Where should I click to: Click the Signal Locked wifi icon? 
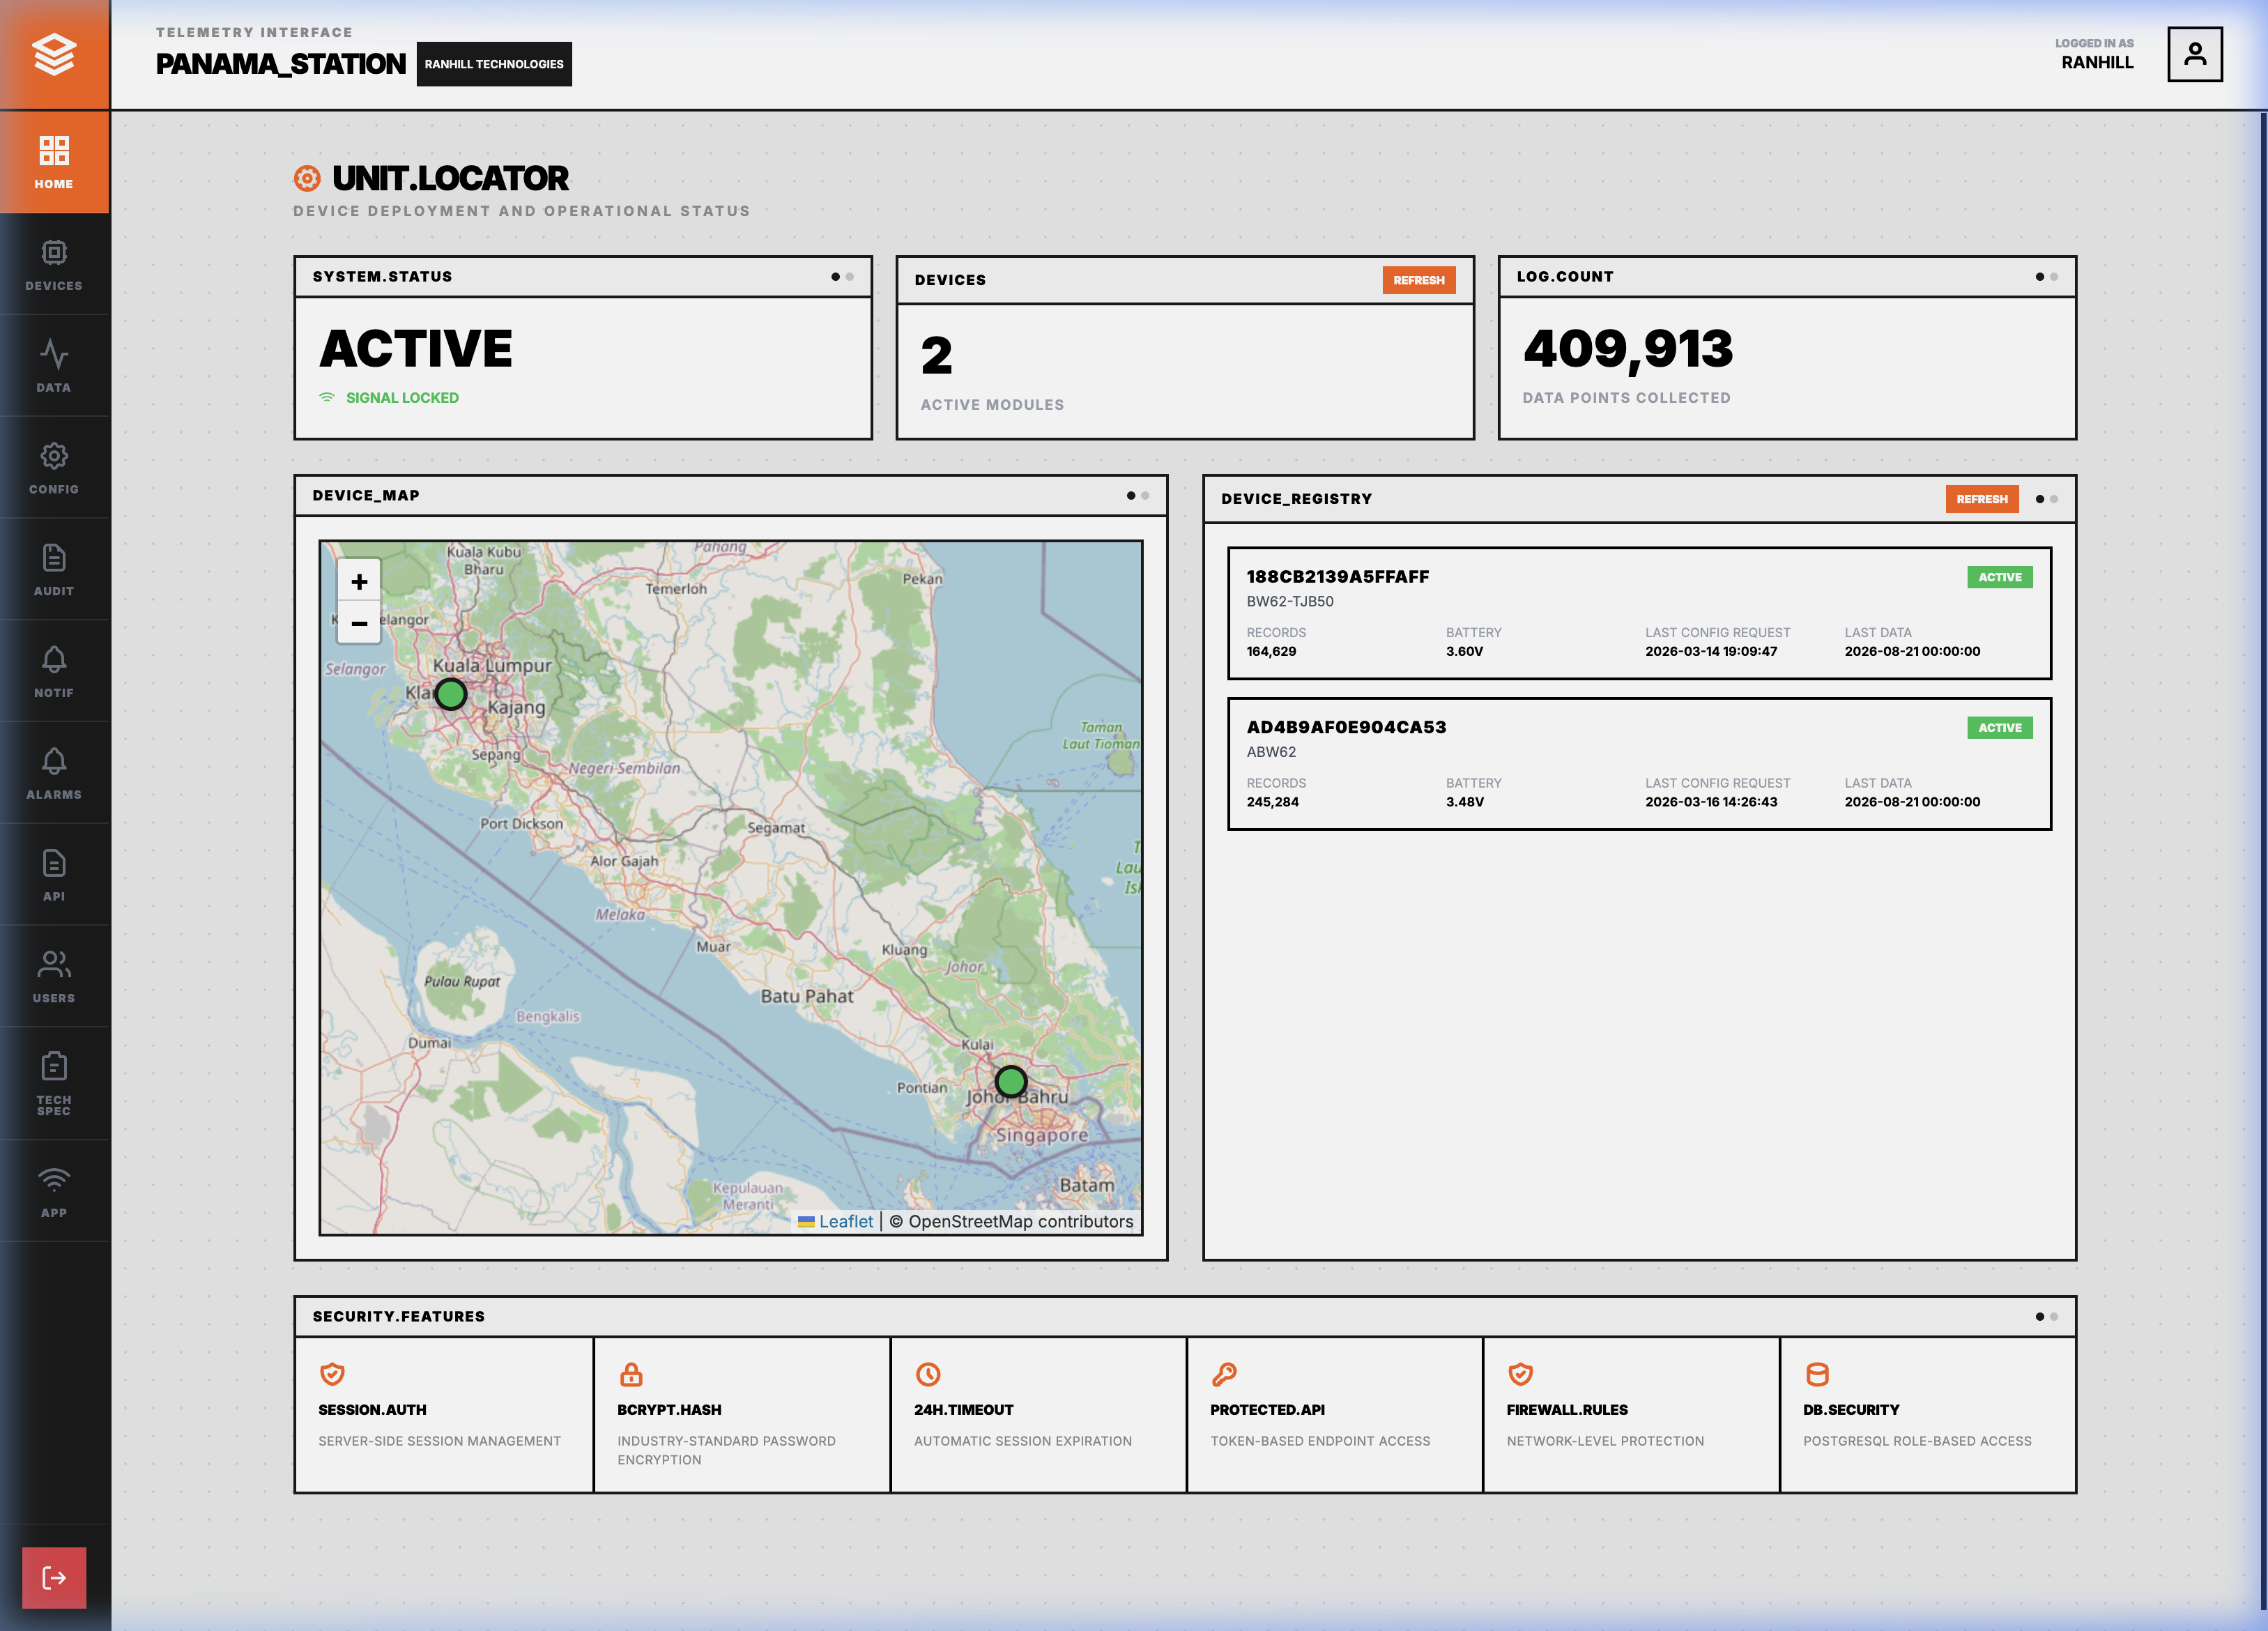point(327,397)
